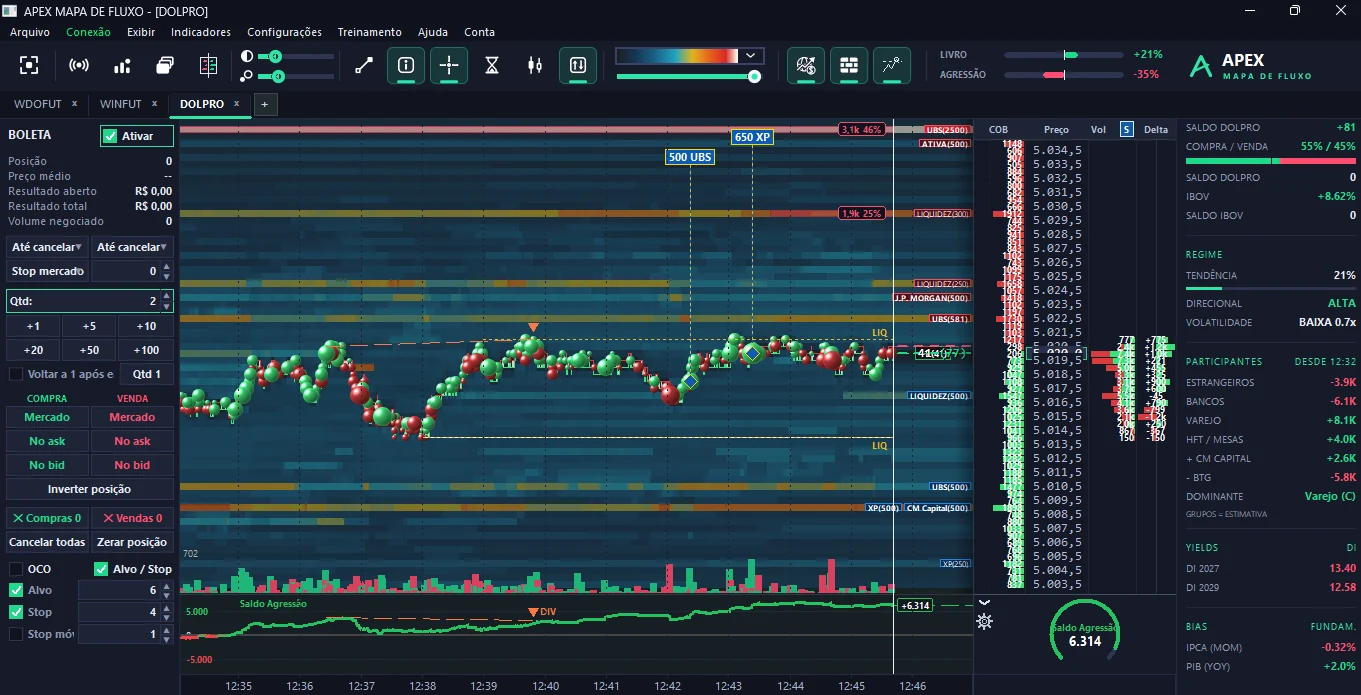Toggle the Ativar checkbox in Boleta
This screenshot has height=695, width=1361.
coord(110,136)
